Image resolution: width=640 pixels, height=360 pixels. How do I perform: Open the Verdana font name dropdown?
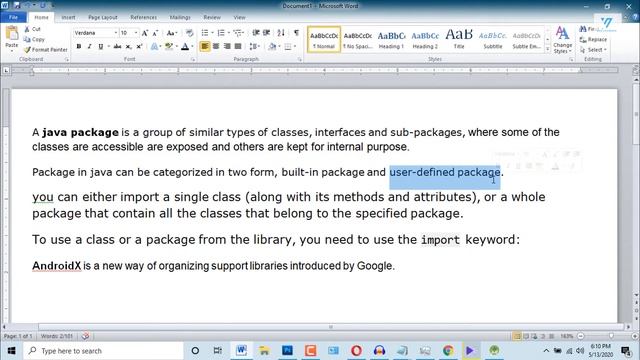pos(116,33)
